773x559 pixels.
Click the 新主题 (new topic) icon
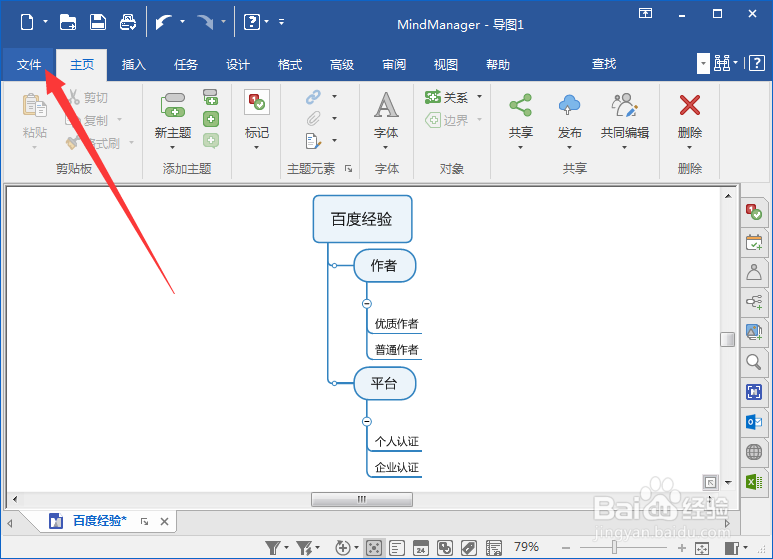tap(173, 105)
